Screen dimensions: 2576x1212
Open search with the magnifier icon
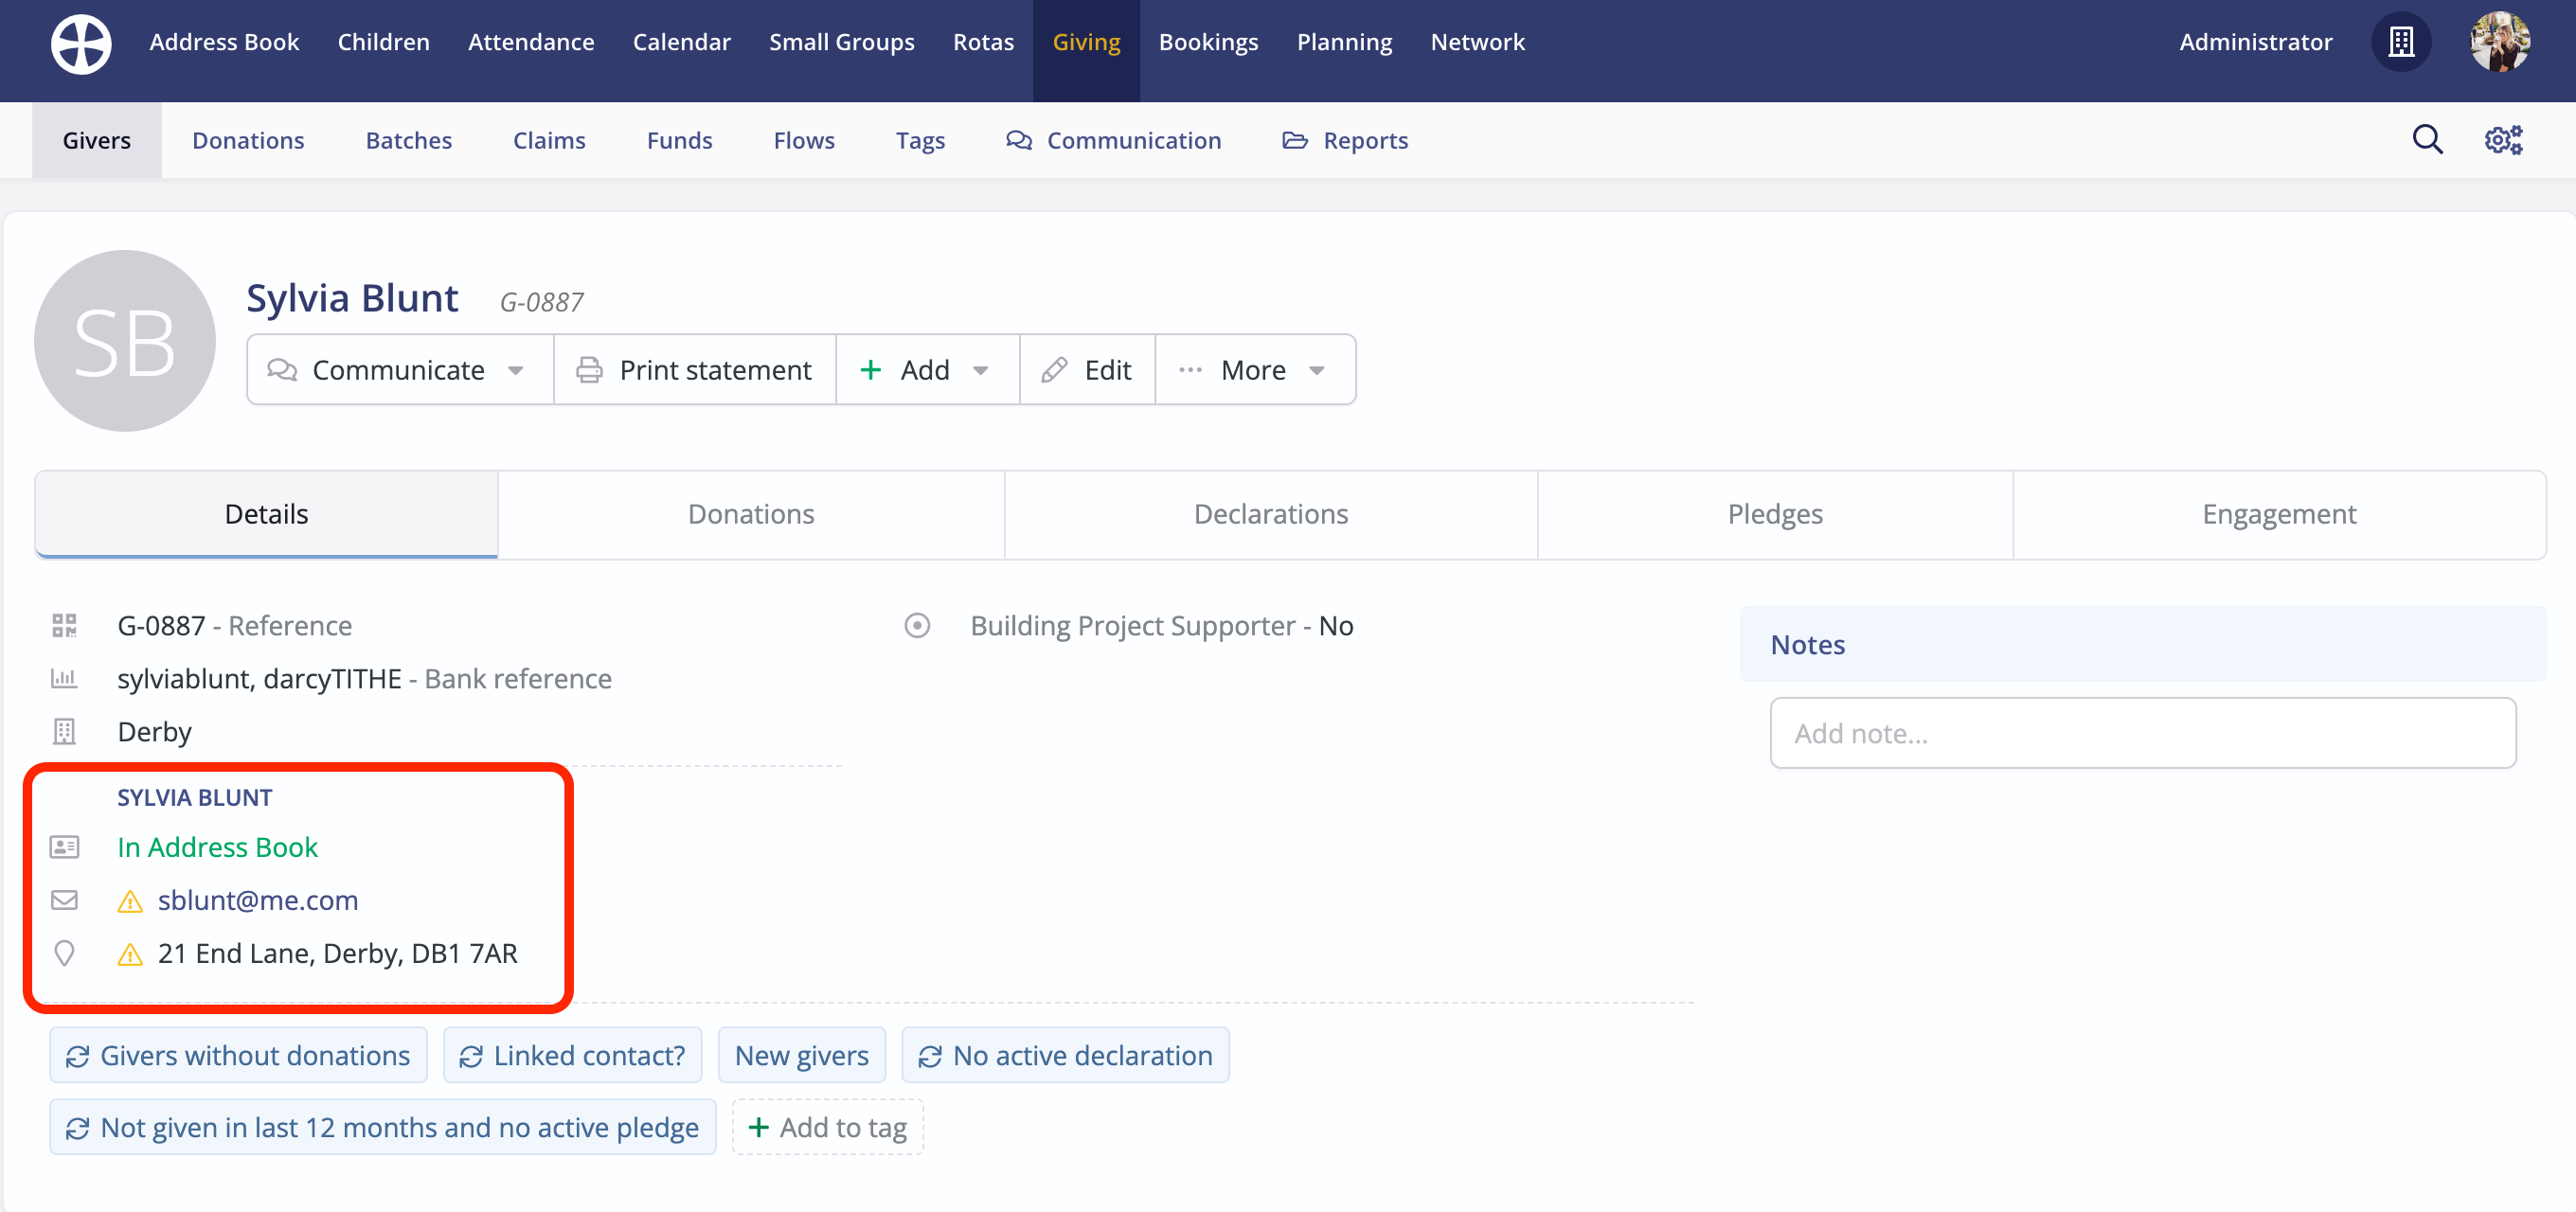2427,139
